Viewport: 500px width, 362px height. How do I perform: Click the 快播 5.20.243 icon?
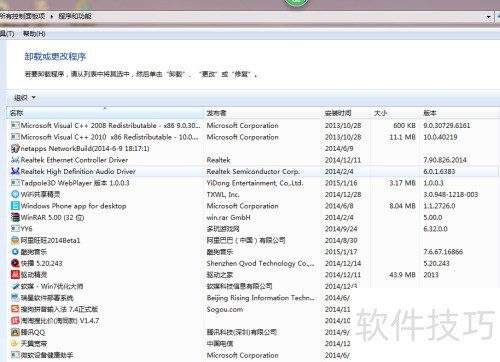pos(15,263)
